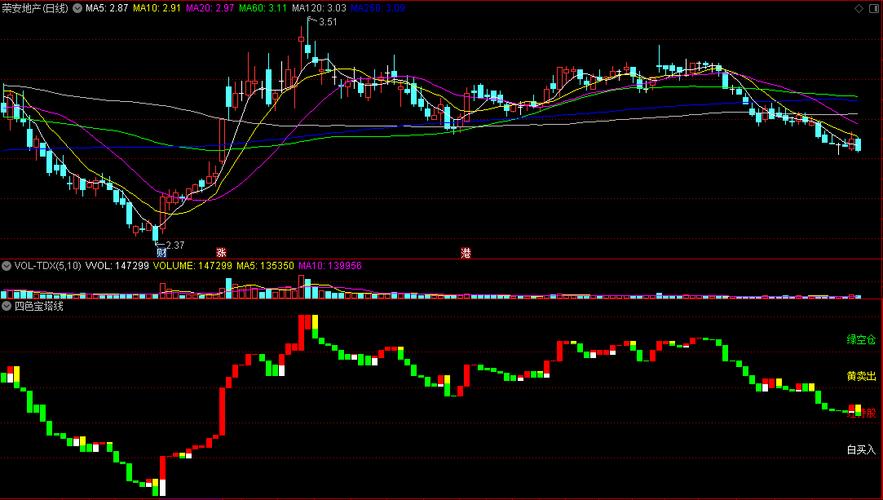883x500 pixels.
Task: Click the blue MA250 label
Action: [379, 7]
